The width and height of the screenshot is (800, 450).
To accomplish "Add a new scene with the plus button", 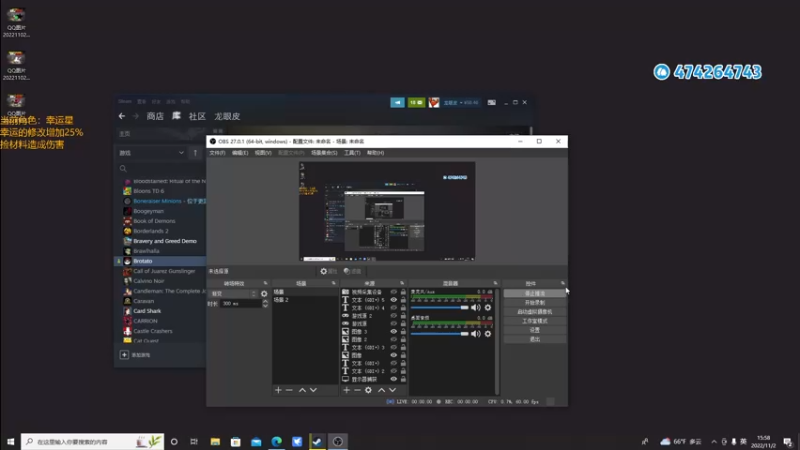I will [x=278, y=390].
